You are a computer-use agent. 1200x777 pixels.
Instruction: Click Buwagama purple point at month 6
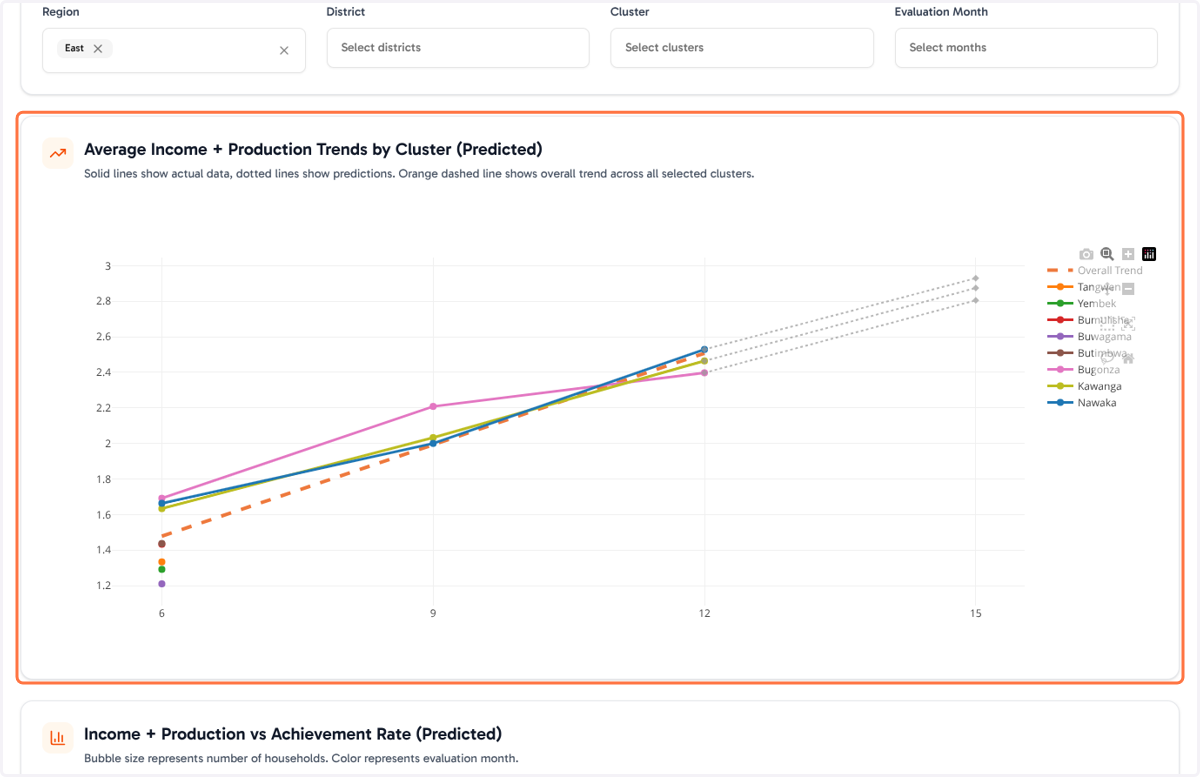(162, 583)
